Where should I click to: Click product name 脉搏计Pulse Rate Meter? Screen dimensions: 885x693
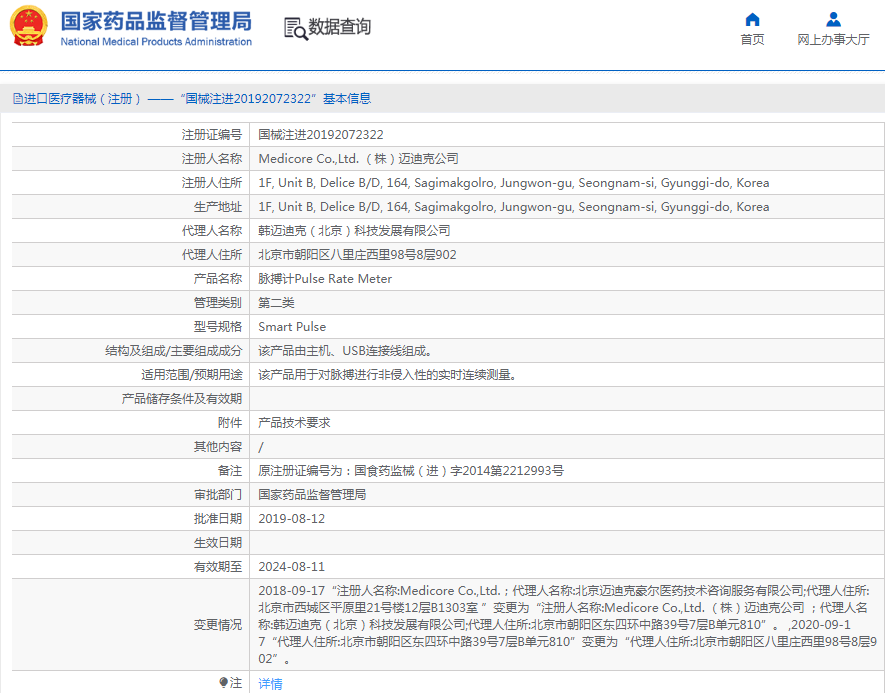point(325,279)
